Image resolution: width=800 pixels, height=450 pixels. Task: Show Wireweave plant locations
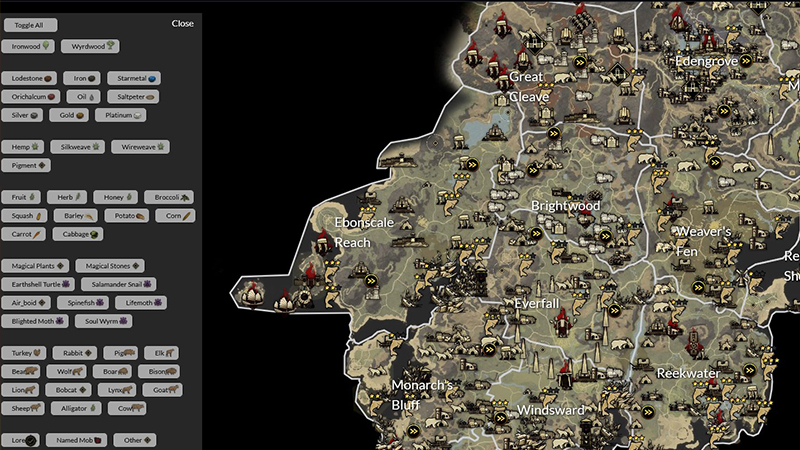point(140,147)
